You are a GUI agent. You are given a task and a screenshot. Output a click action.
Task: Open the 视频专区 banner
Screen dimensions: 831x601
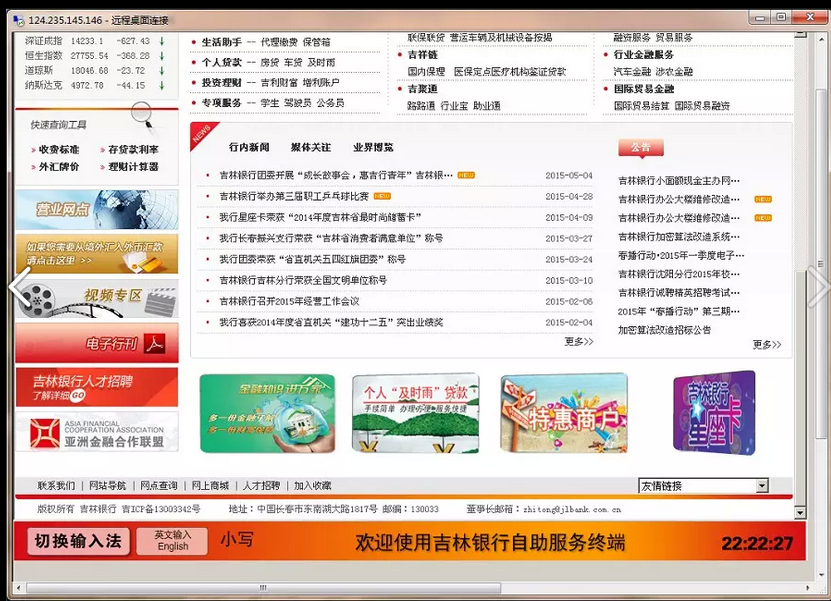[97, 299]
